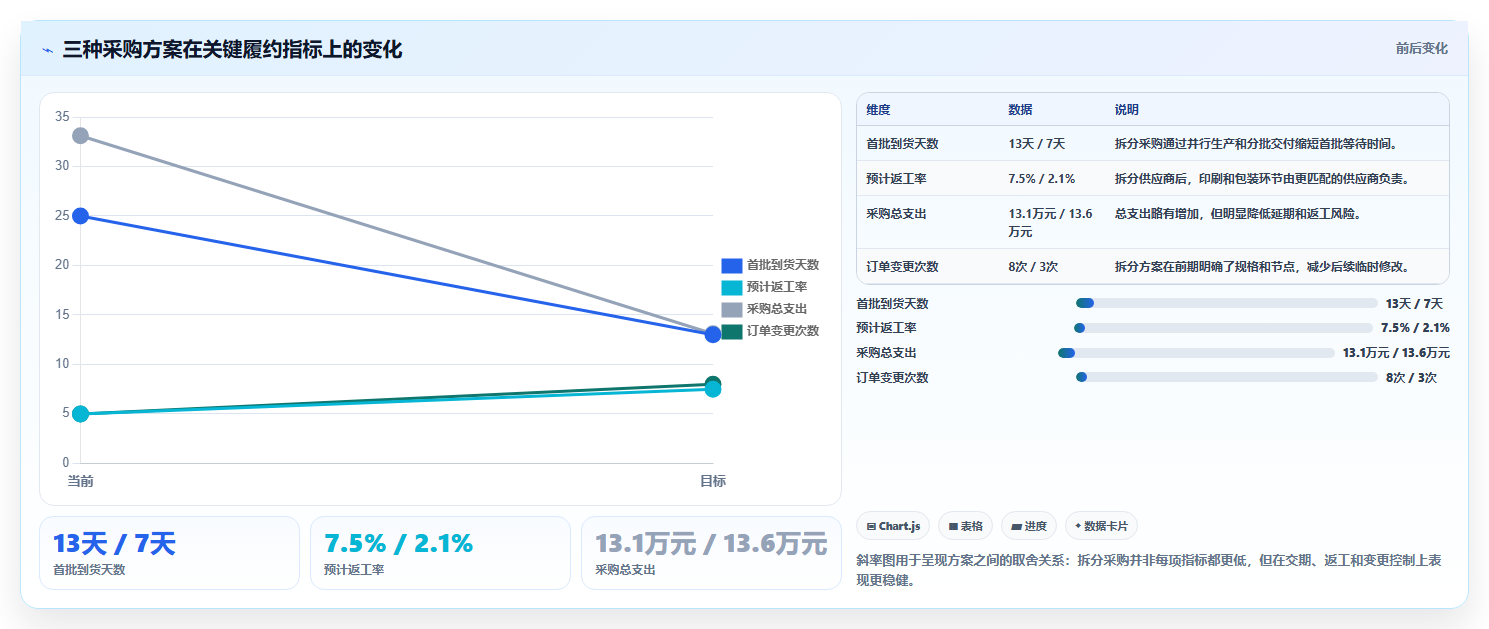The height and width of the screenshot is (629, 1489).
Task: Click the 说明 table column header
Action: (x=1127, y=109)
